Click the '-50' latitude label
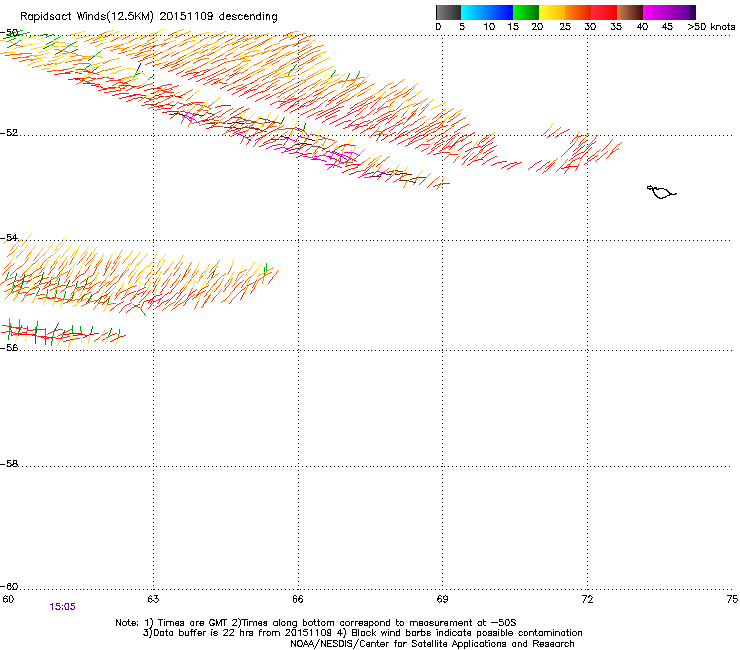 tap(9, 33)
